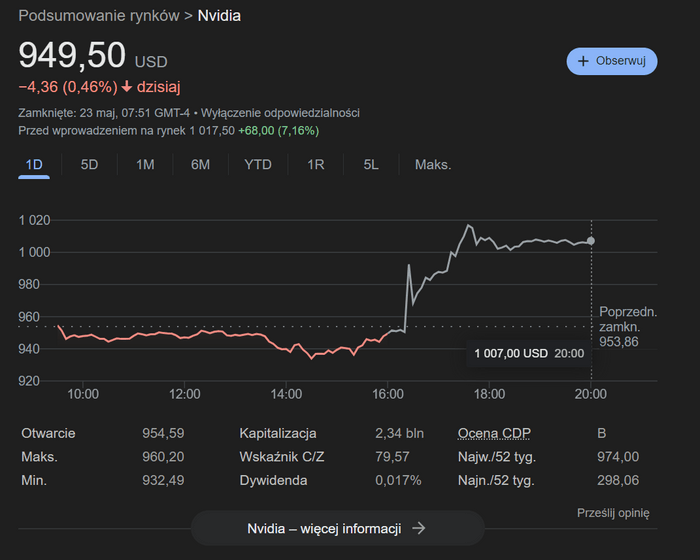Select the 1D time range tab

34,165
